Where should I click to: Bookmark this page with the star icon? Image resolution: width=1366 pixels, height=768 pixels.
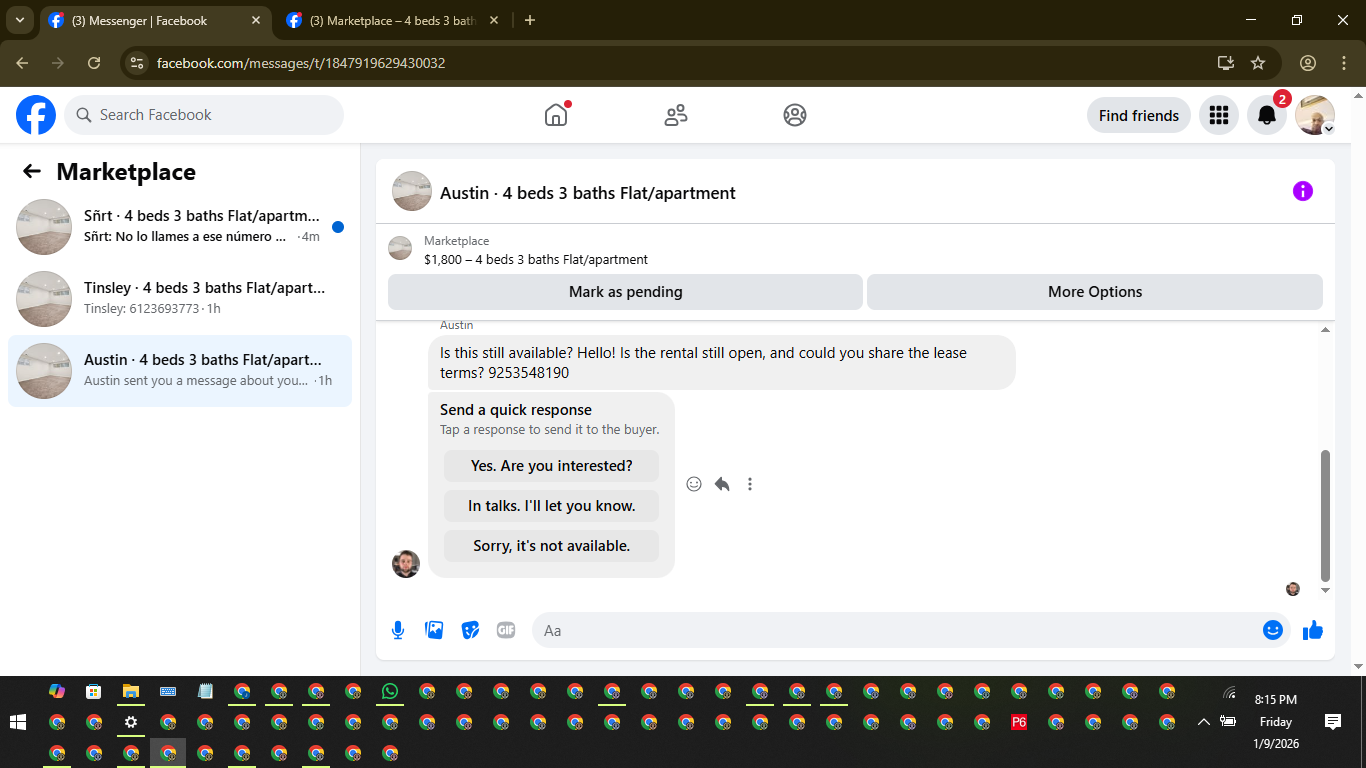pyautogui.click(x=1258, y=63)
